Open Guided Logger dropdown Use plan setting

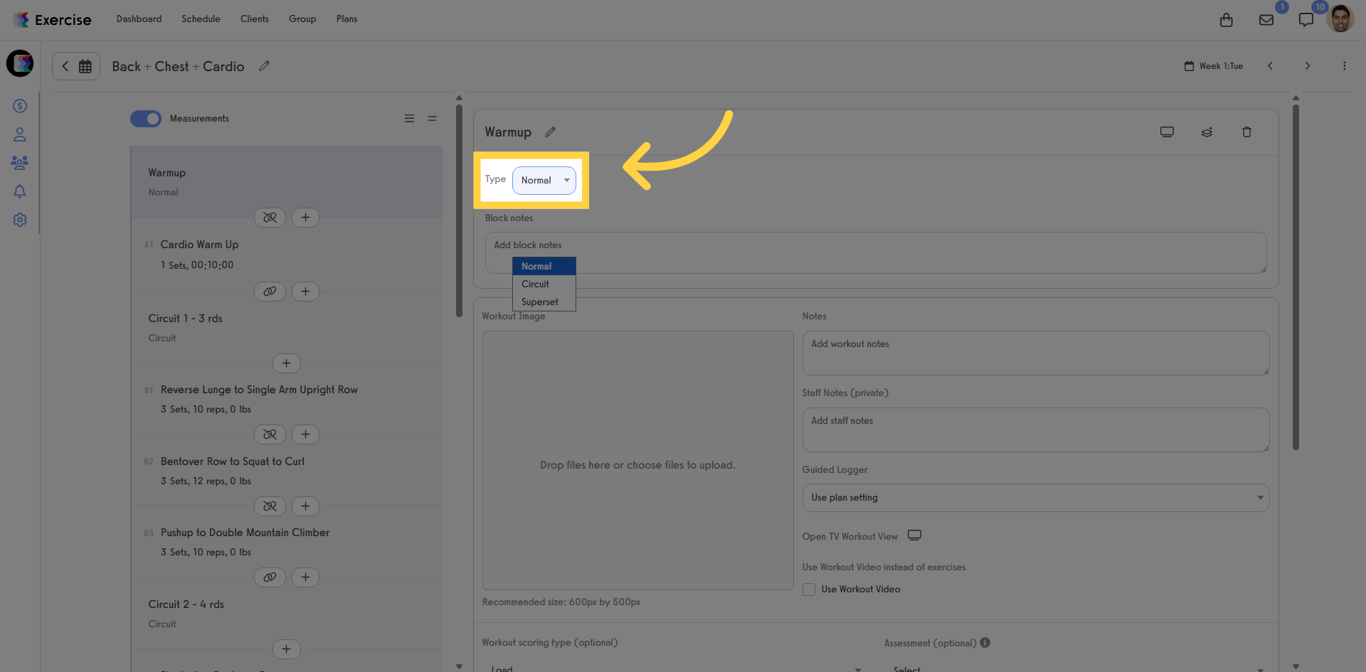tap(1036, 498)
